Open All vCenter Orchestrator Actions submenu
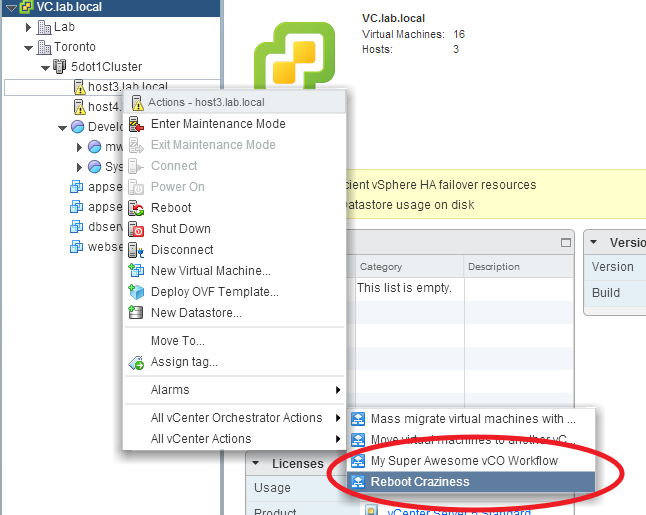646x515 pixels. click(235, 418)
